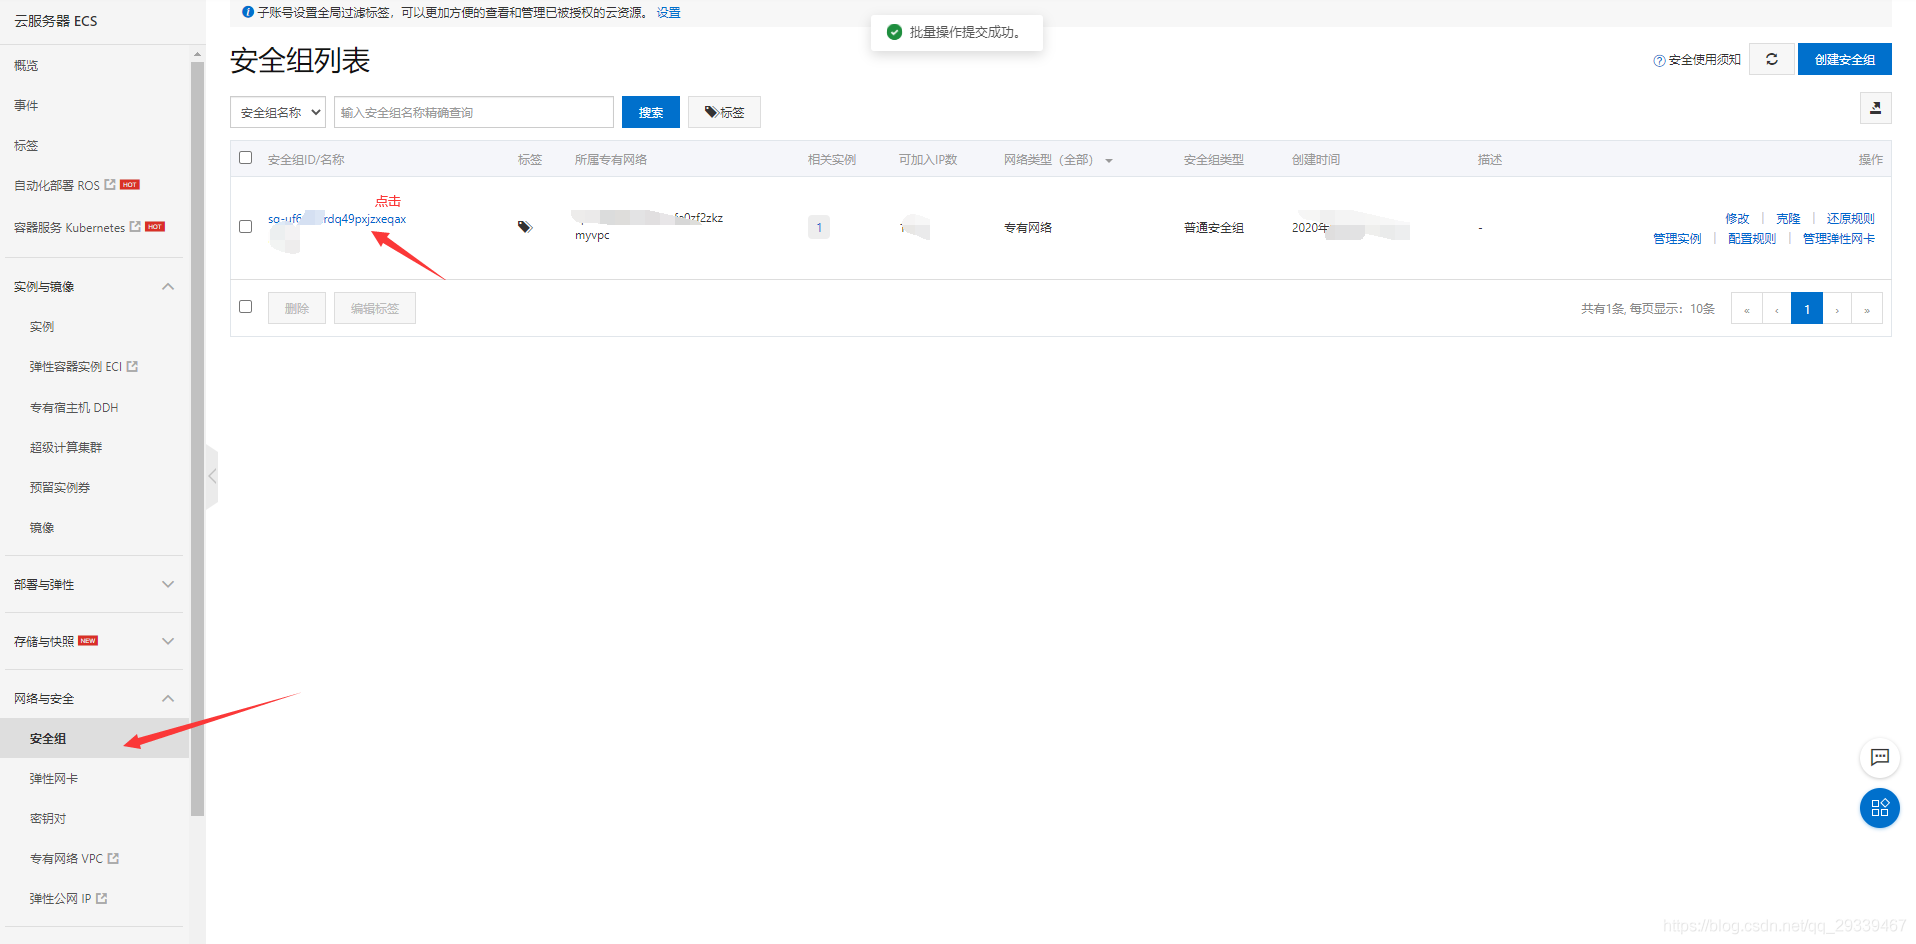Click the 标签 filter button
This screenshot has width=1916, height=944.
click(x=724, y=112)
